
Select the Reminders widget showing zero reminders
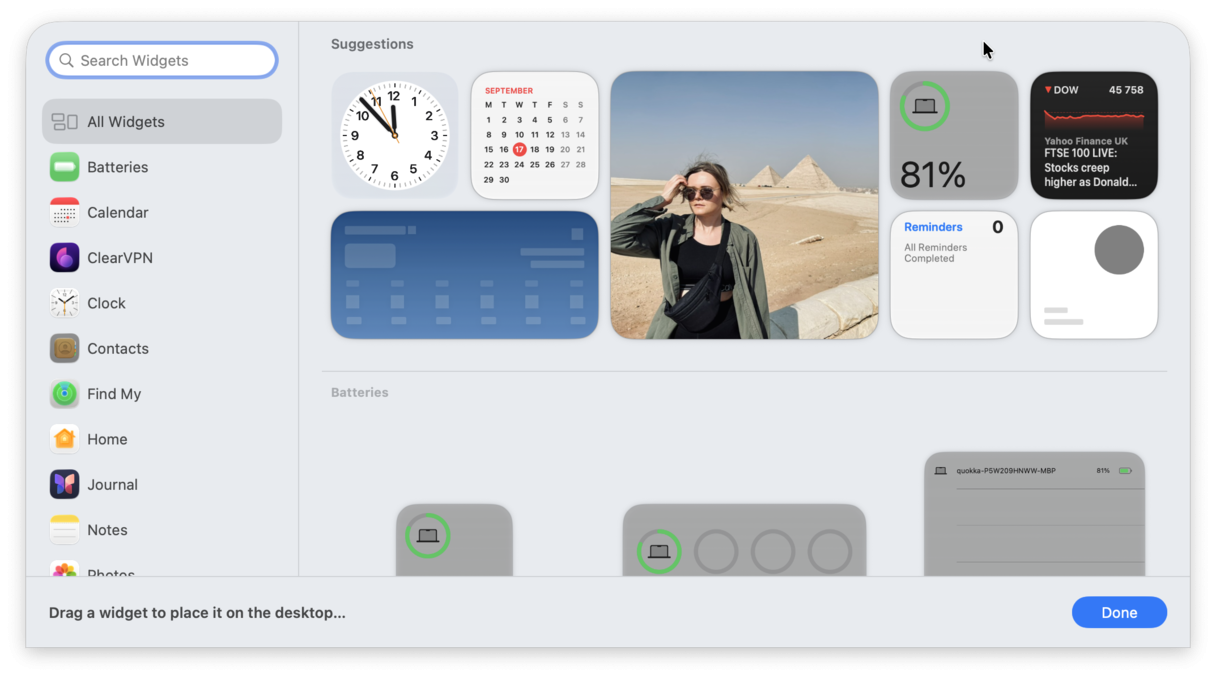click(953, 274)
